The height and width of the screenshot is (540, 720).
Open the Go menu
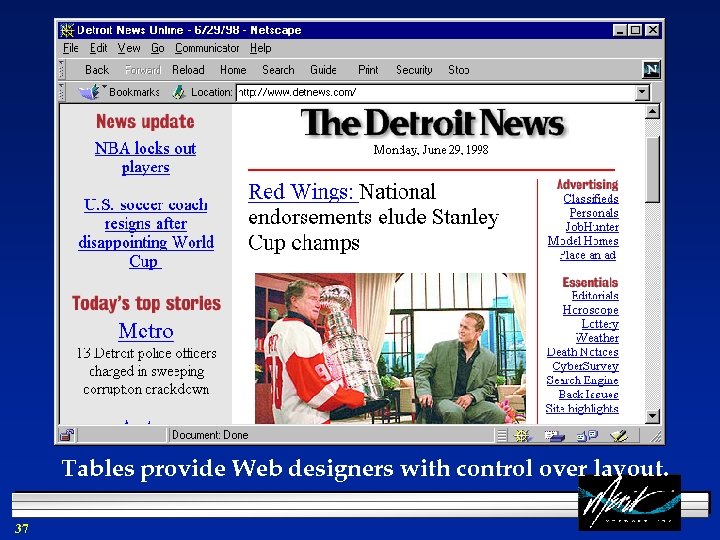(158, 48)
